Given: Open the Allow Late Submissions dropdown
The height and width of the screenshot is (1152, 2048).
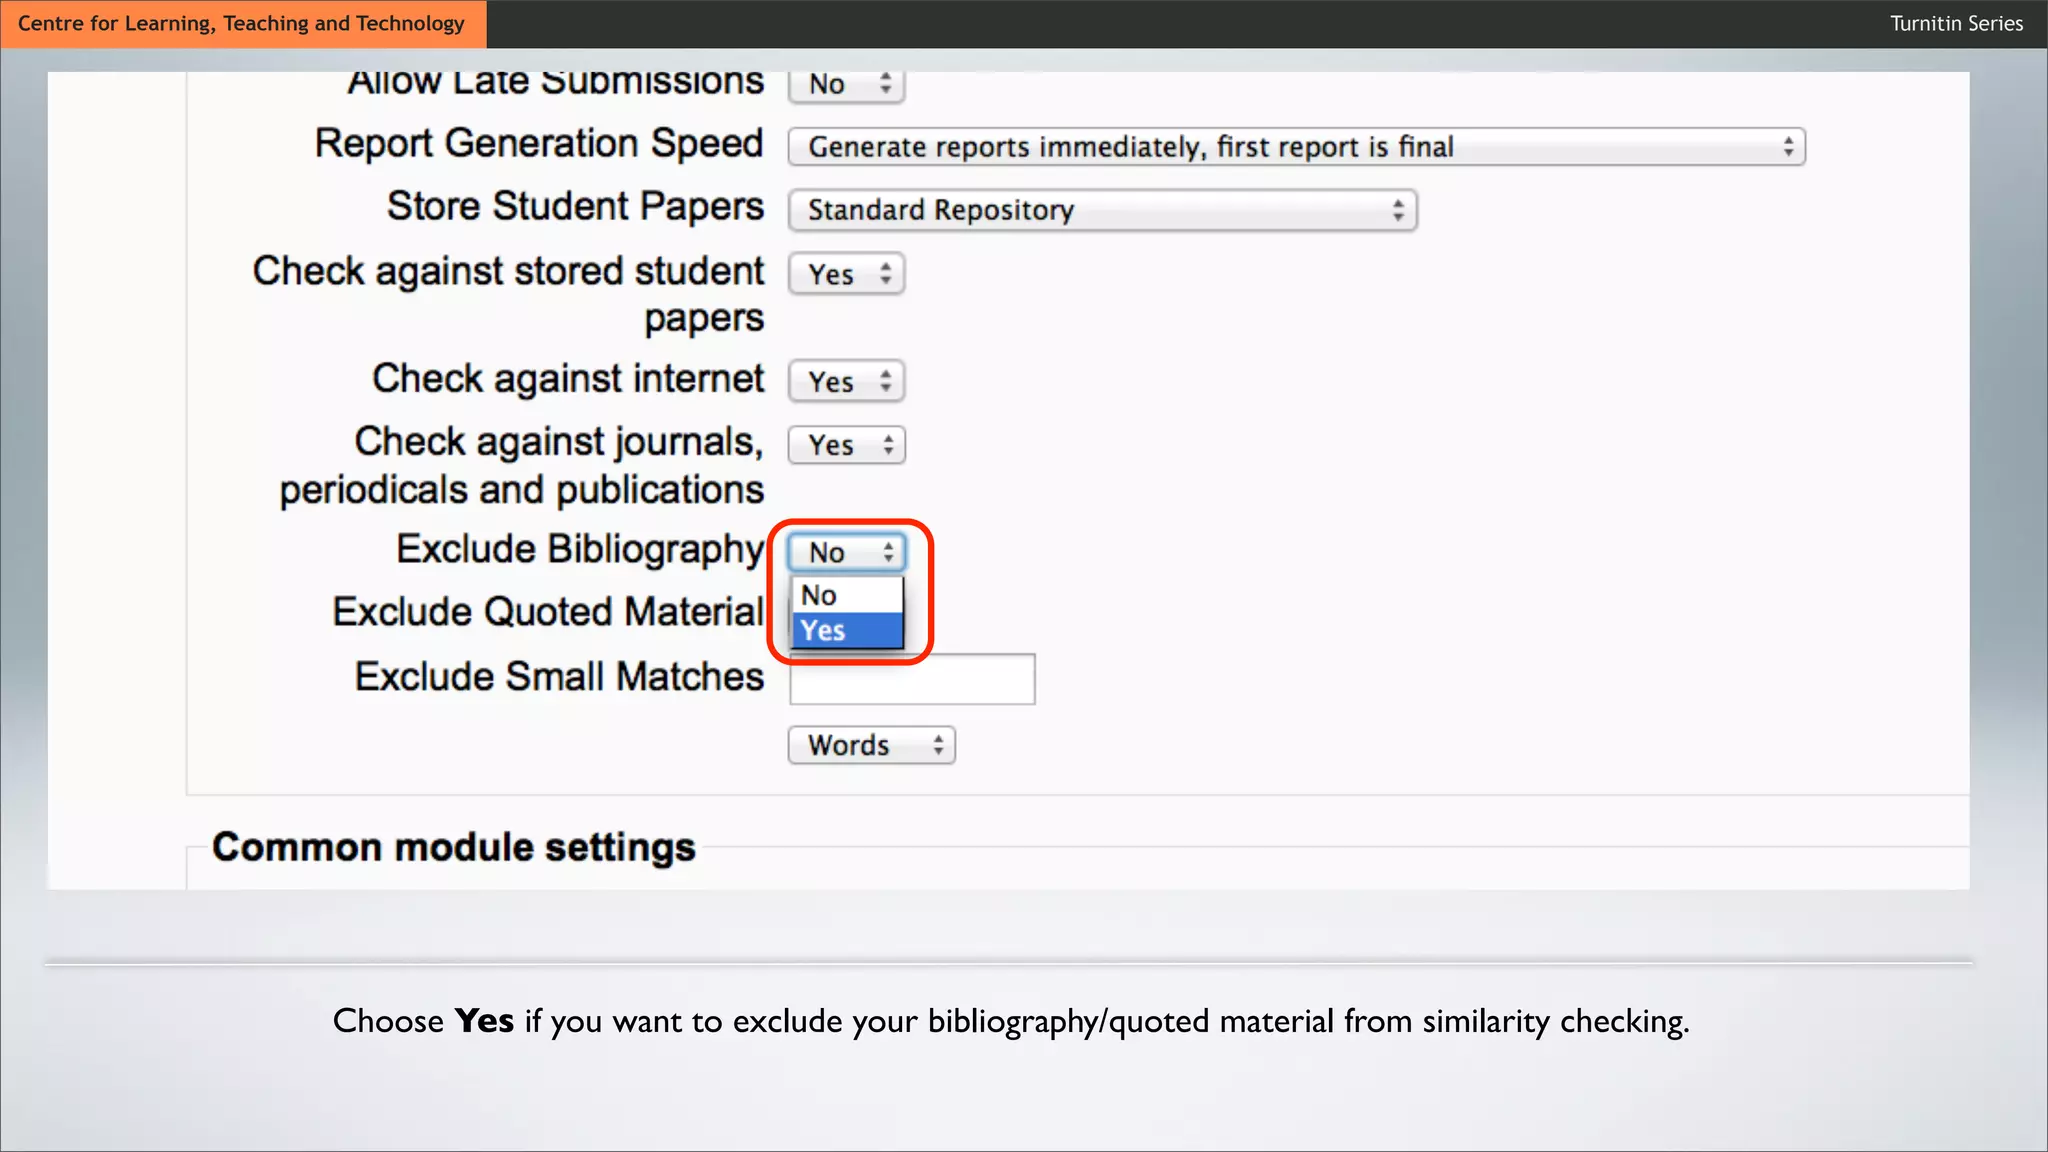Looking at the screenshot, I should click(x=846, y=85).
